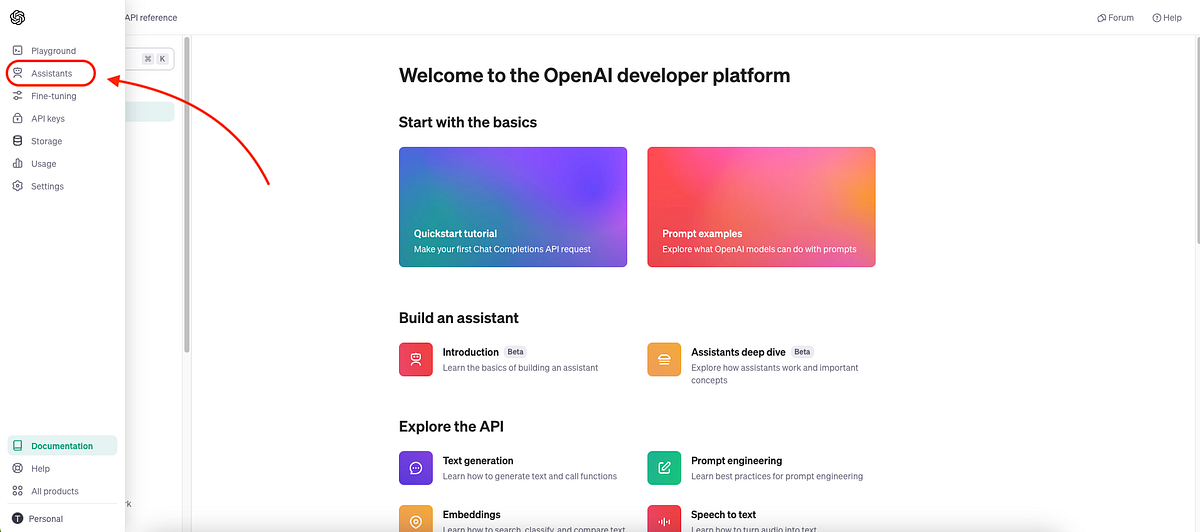Open the Help link in header
The width and height of the screenshot is (1200, 532).
click(1166, 18)
